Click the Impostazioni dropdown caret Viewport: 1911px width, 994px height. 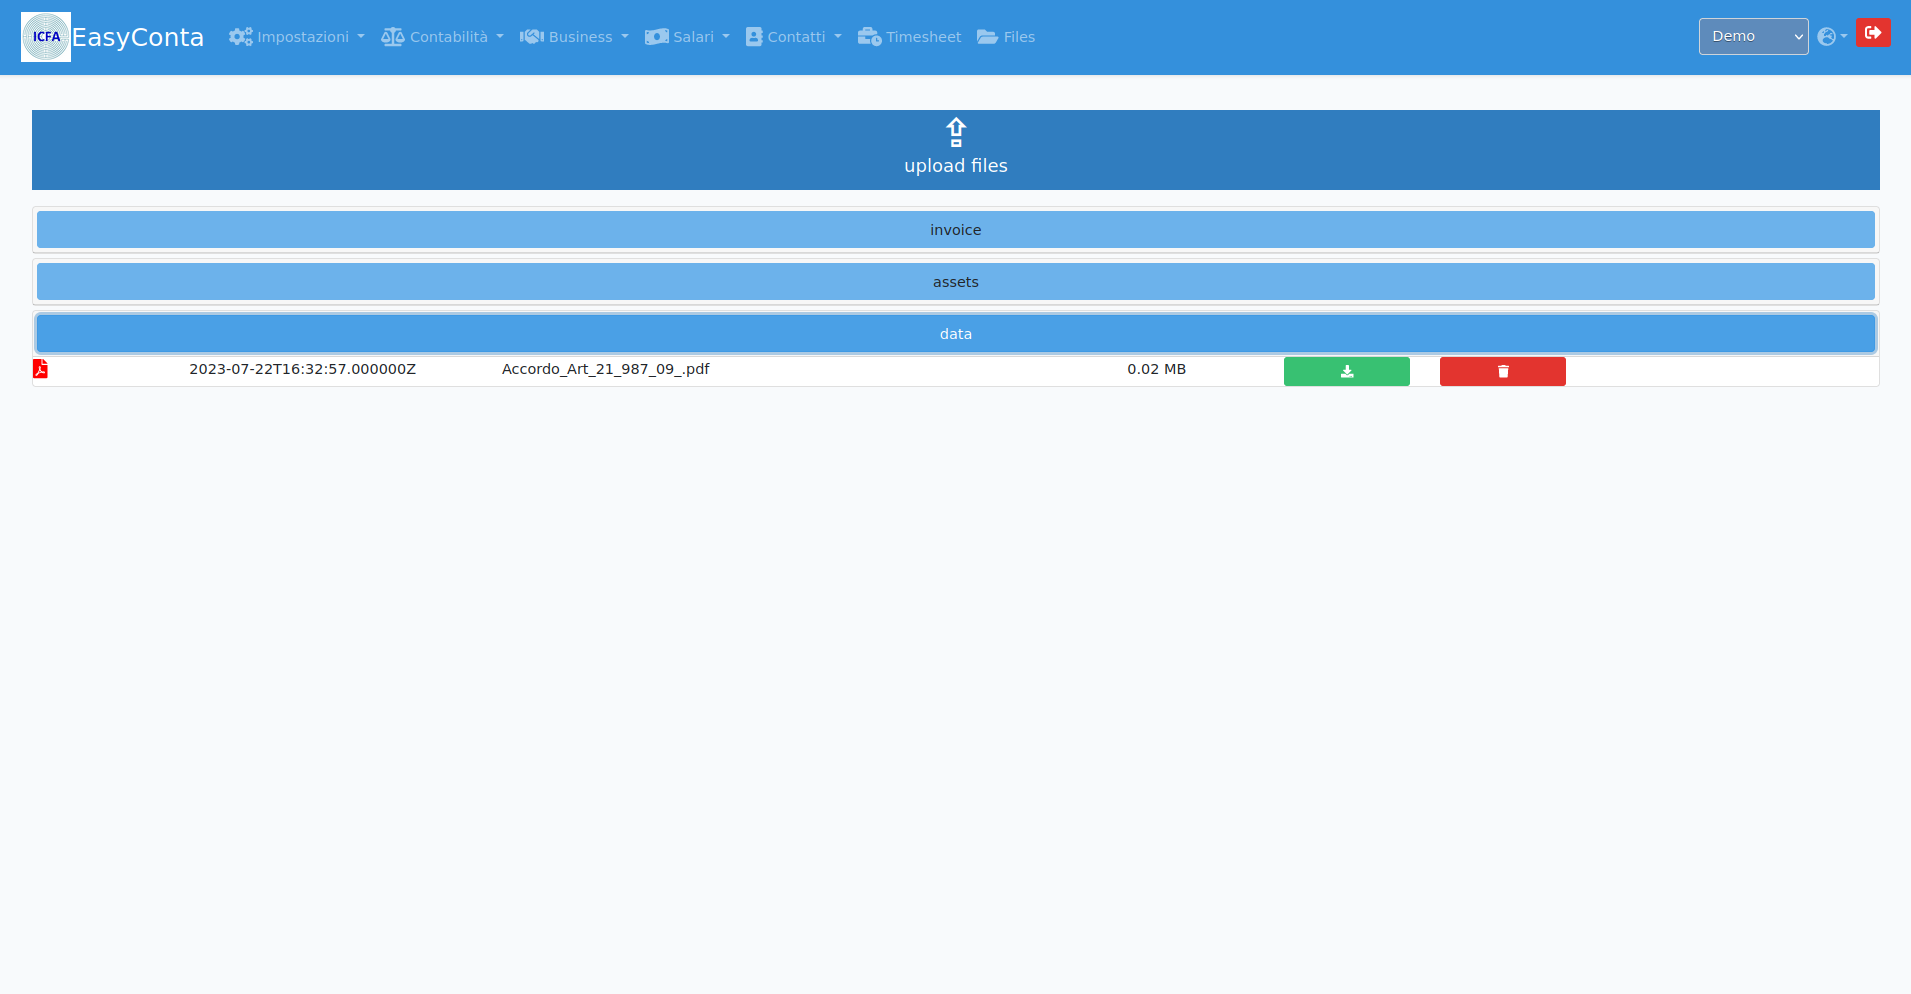[x=361, y=37]
